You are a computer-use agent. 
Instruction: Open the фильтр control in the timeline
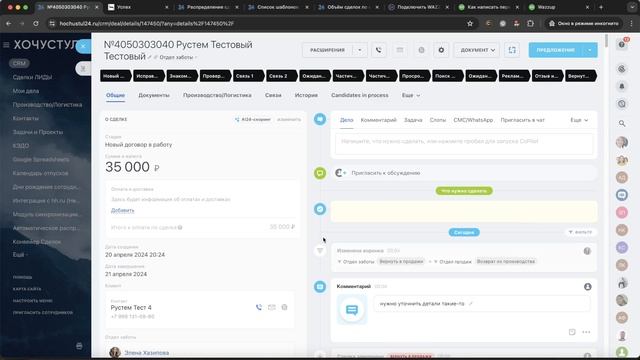(x=580, y=232)
